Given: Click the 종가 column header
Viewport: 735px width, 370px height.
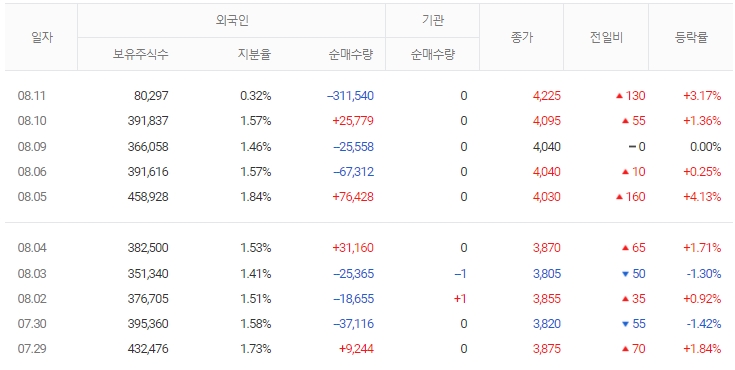Looking at the screenshot, I should click(x=522, y=37).
